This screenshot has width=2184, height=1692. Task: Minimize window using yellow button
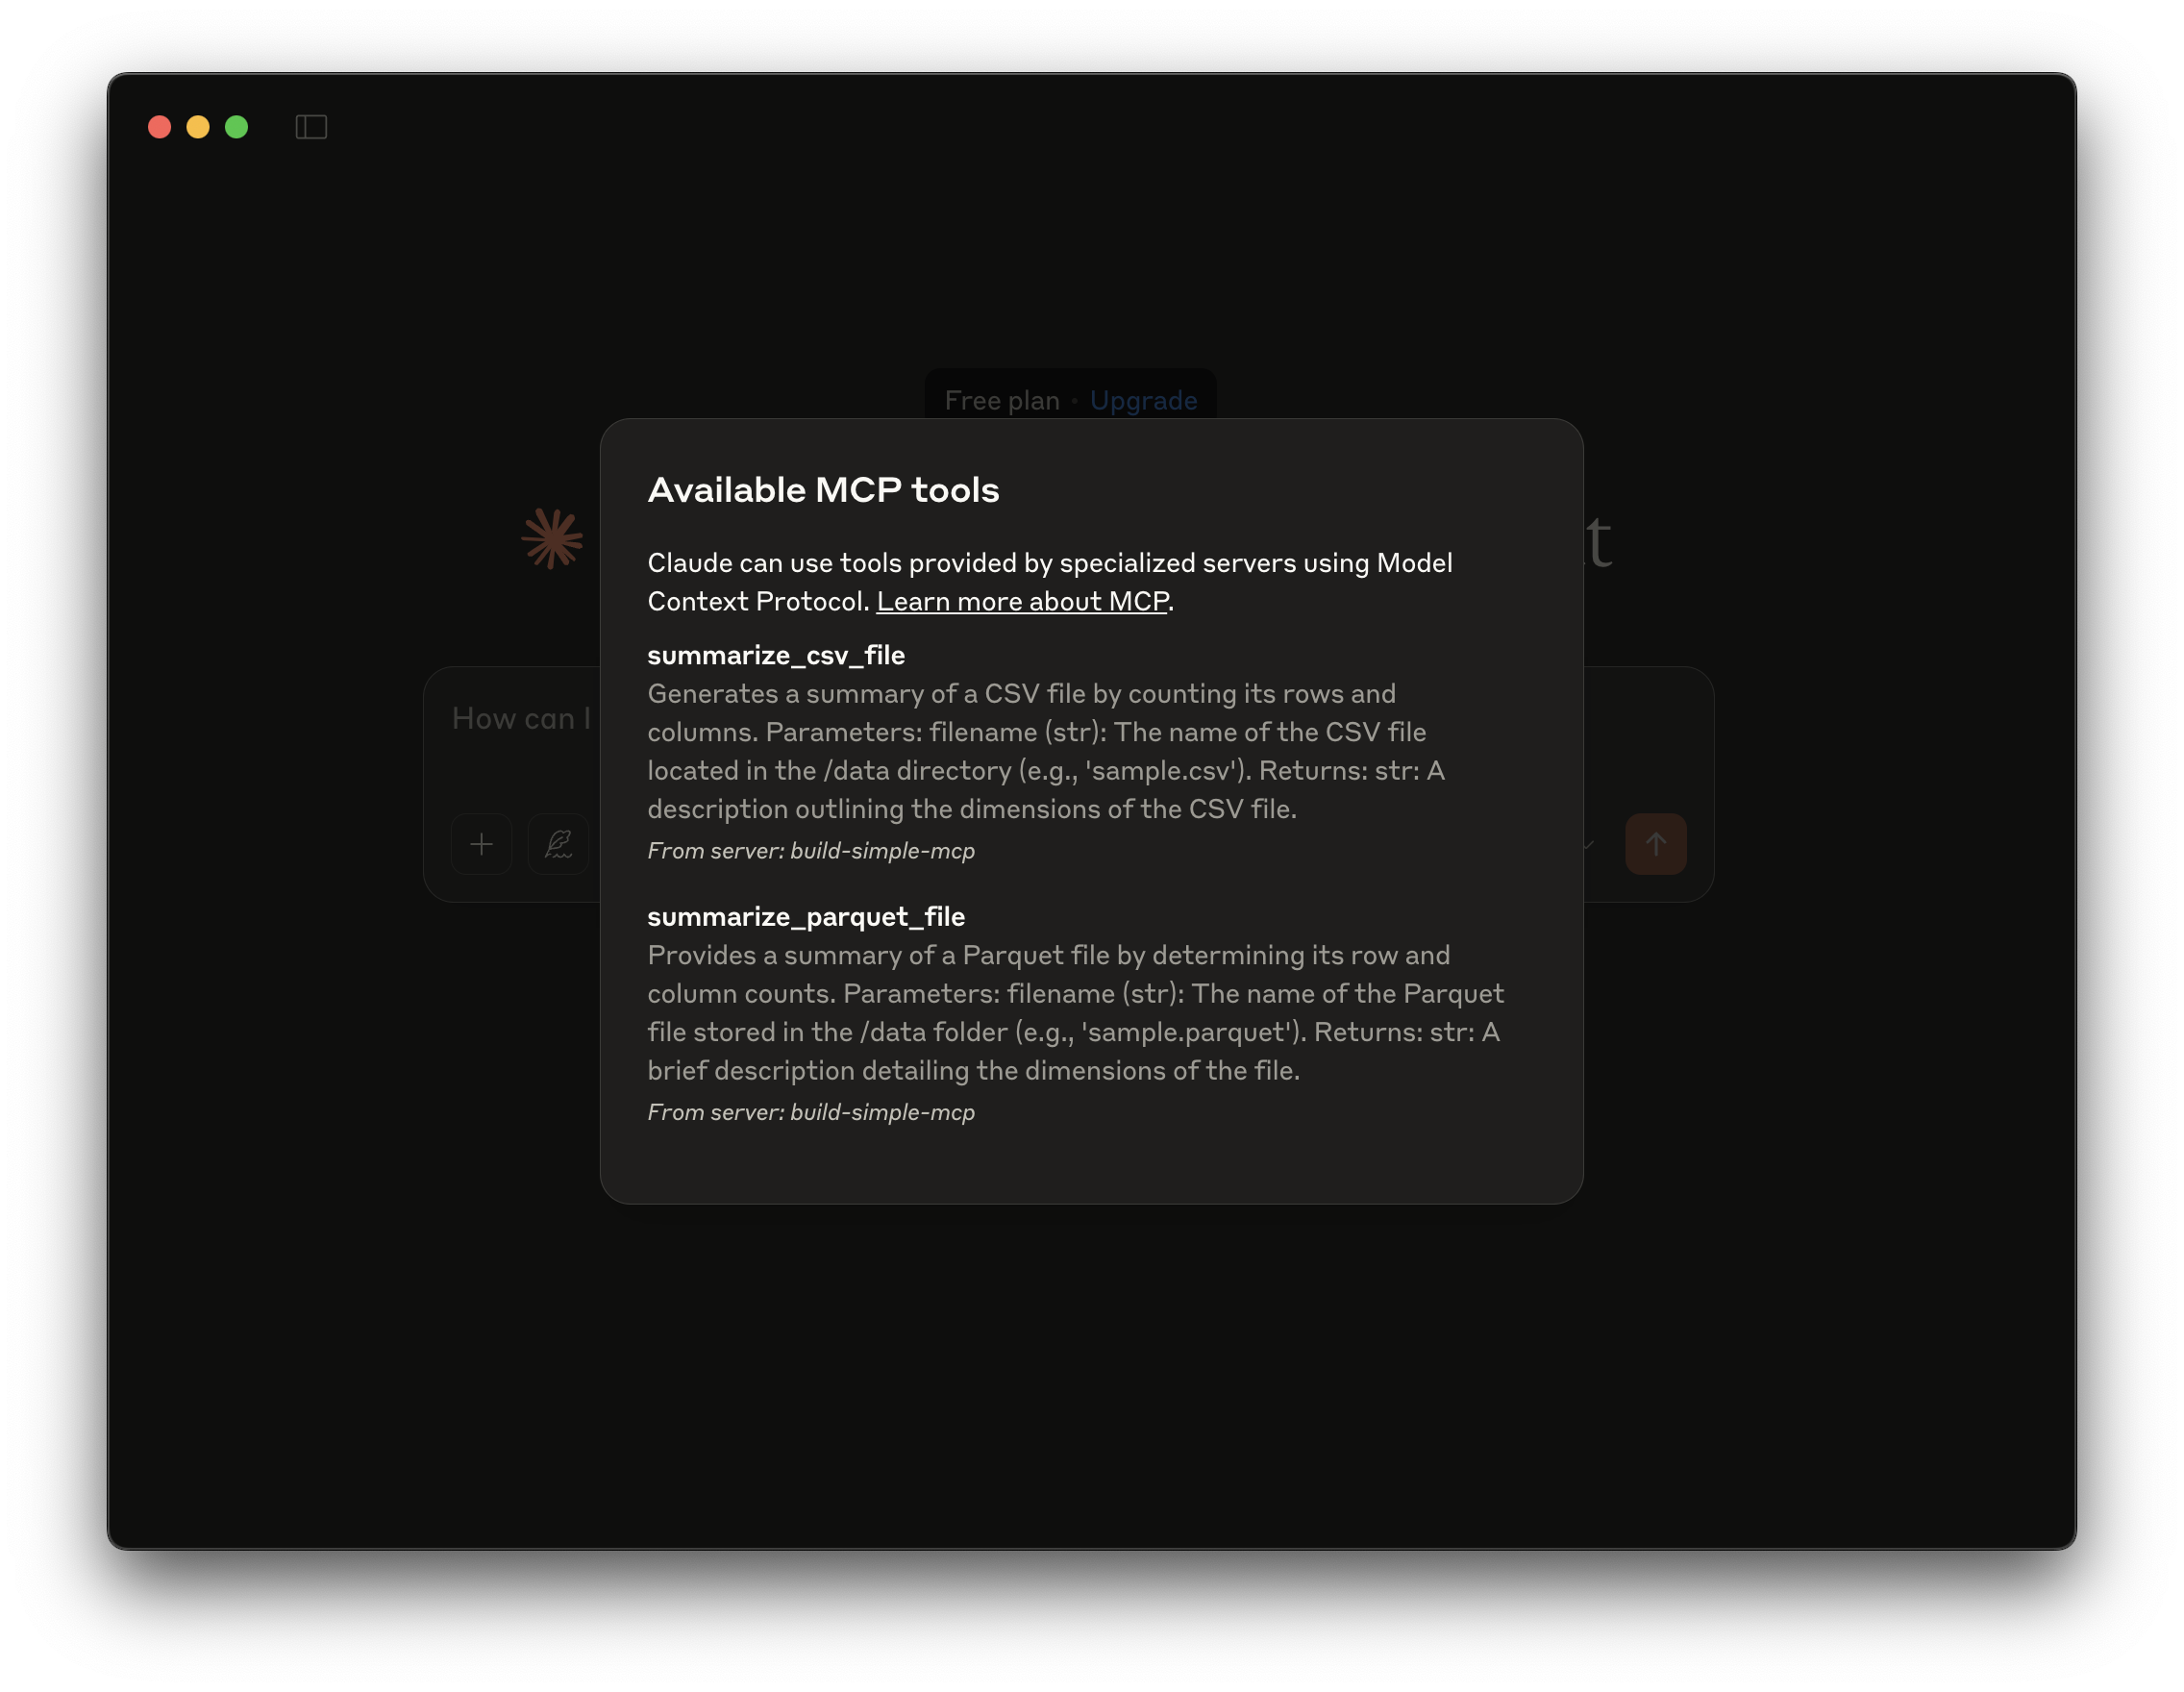[198, 127]
